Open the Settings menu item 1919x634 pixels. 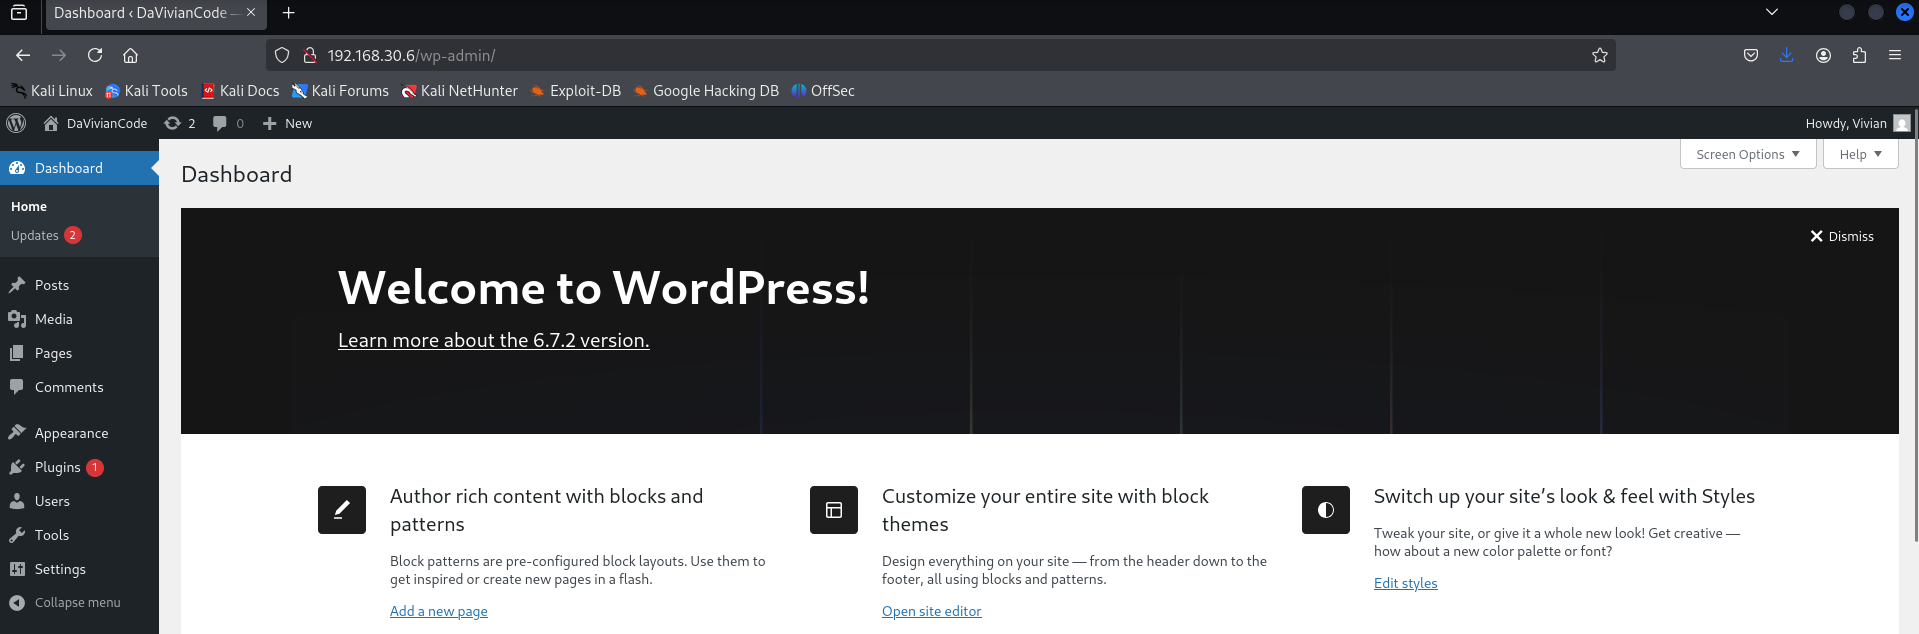pos(60,569)
